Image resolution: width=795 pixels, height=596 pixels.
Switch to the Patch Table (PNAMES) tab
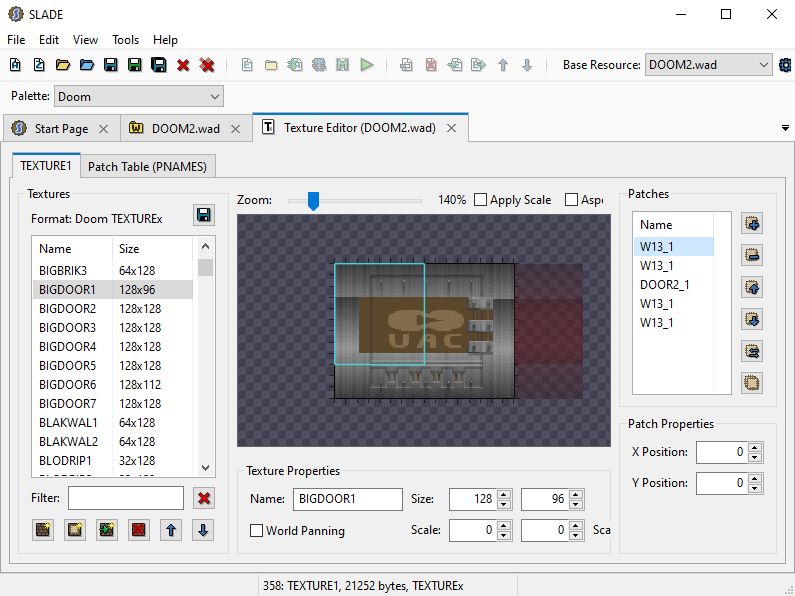(147, 167)
